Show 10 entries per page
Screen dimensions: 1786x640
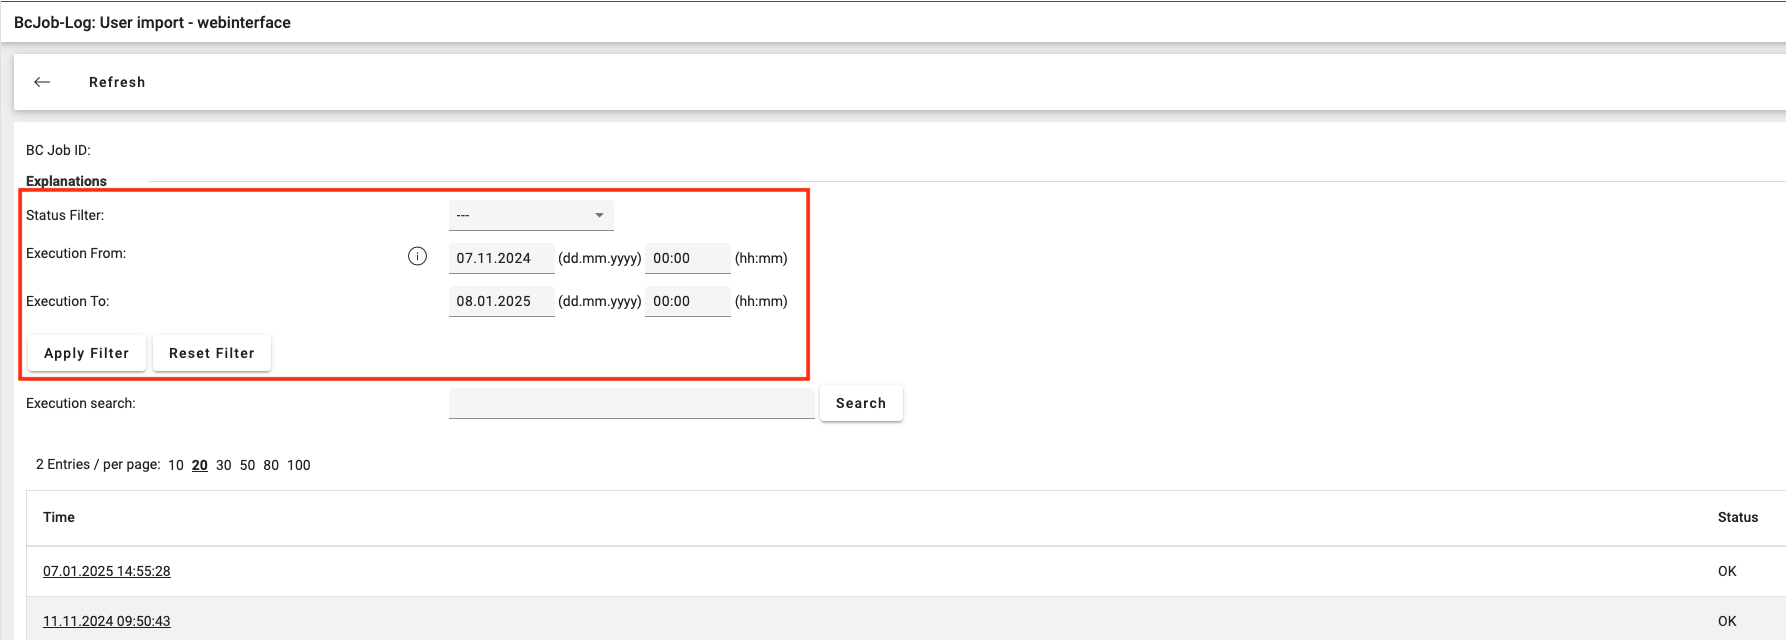(176, 465)
